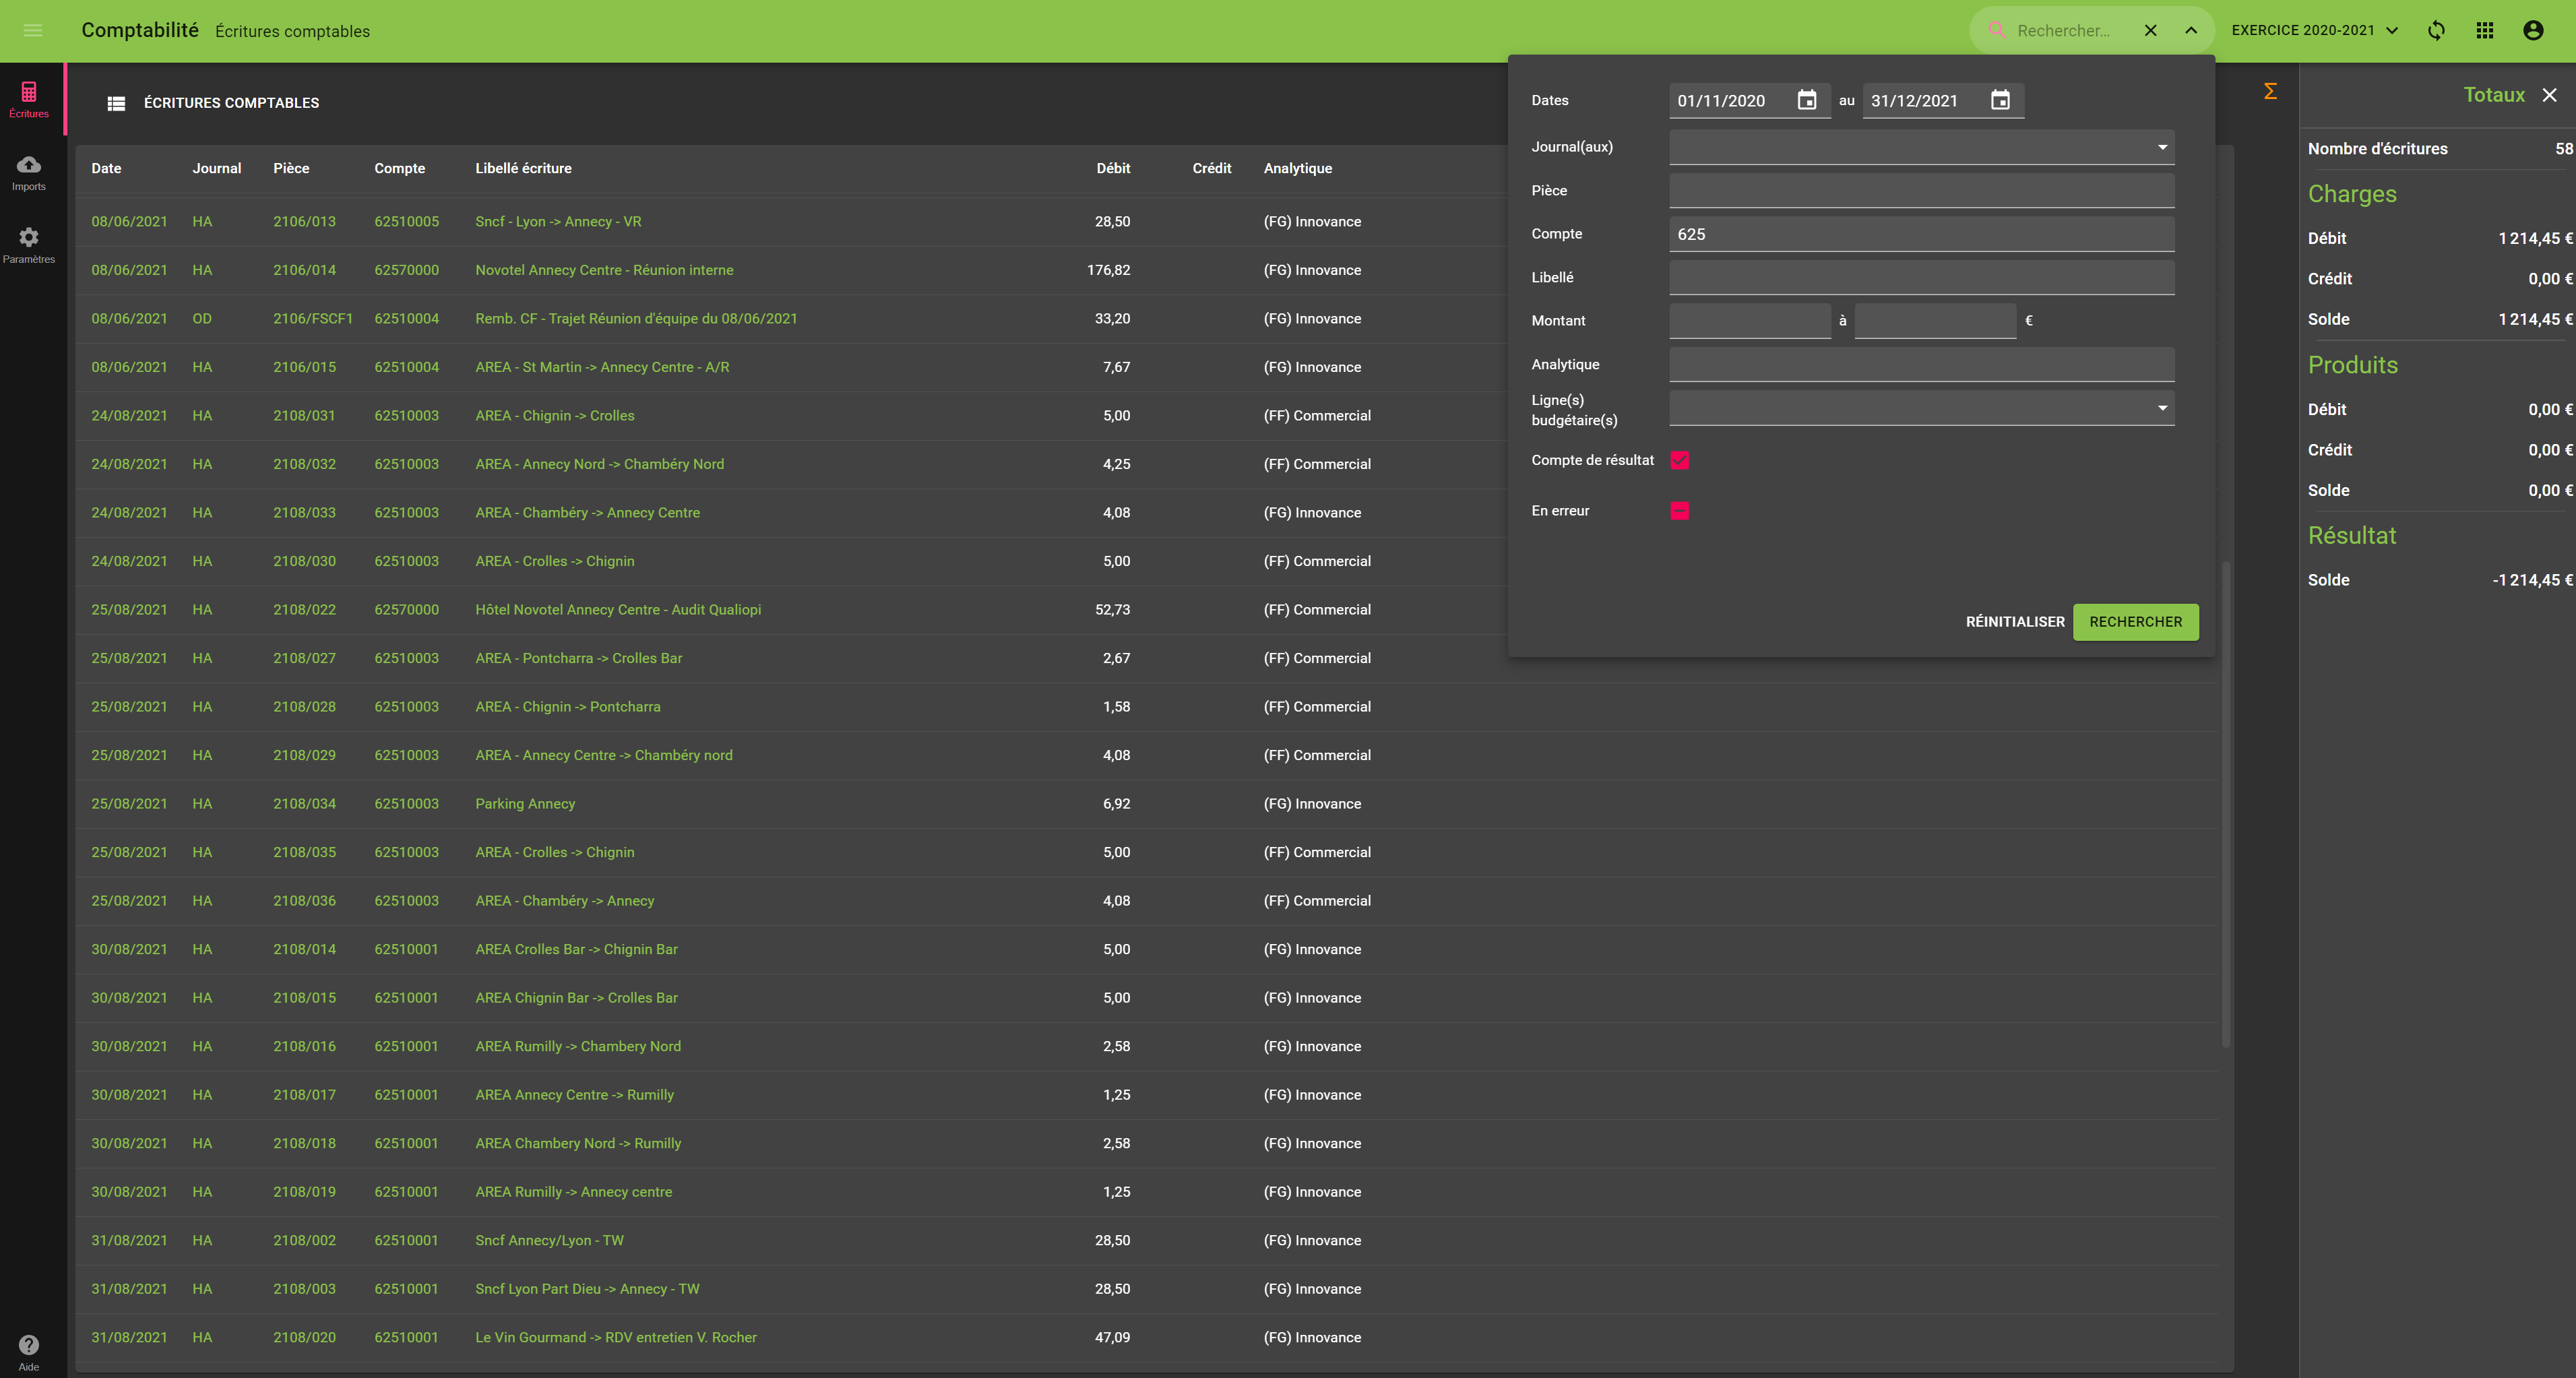Open the Imports section

pyautogui.click(x=29, y=171)
